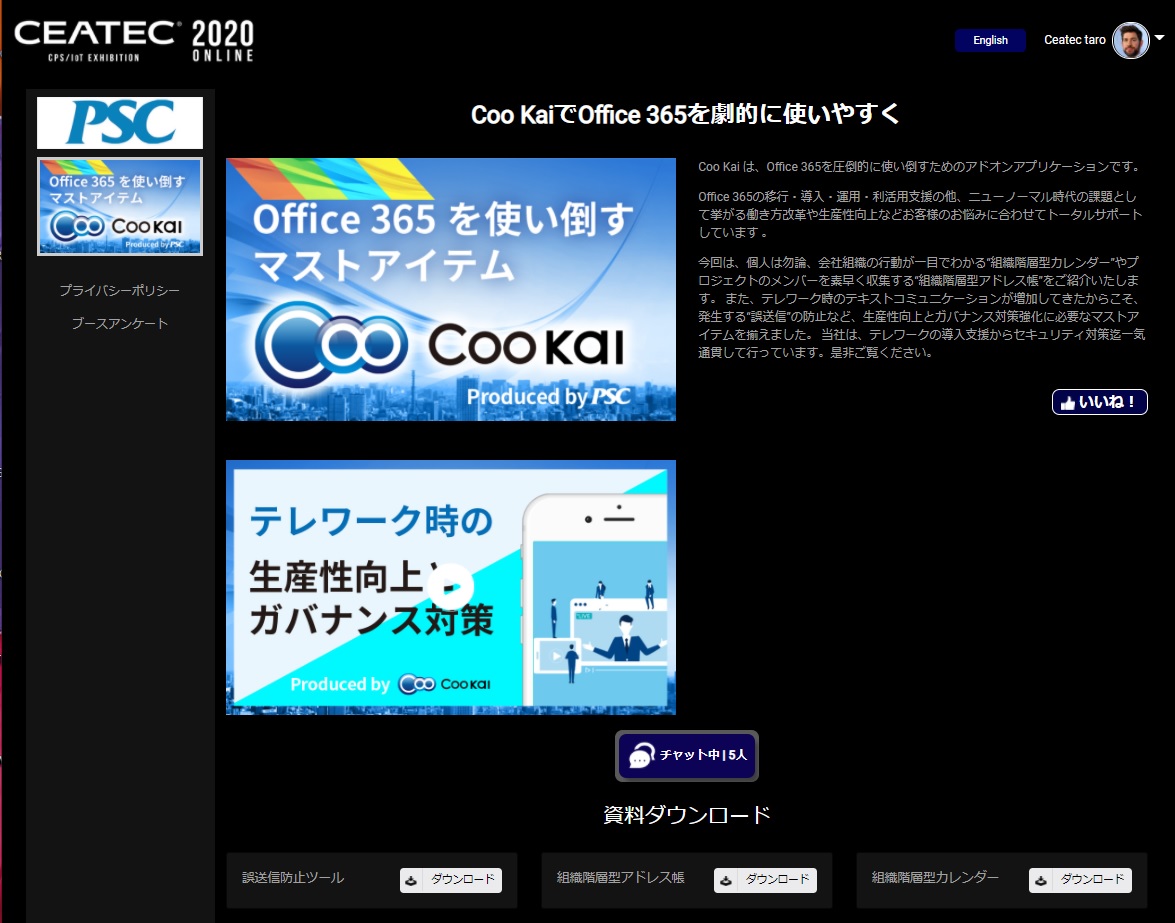Expand the user account dropdown arrow
This screenshot has height=923, width=1175.
(x=1159, y=37)
